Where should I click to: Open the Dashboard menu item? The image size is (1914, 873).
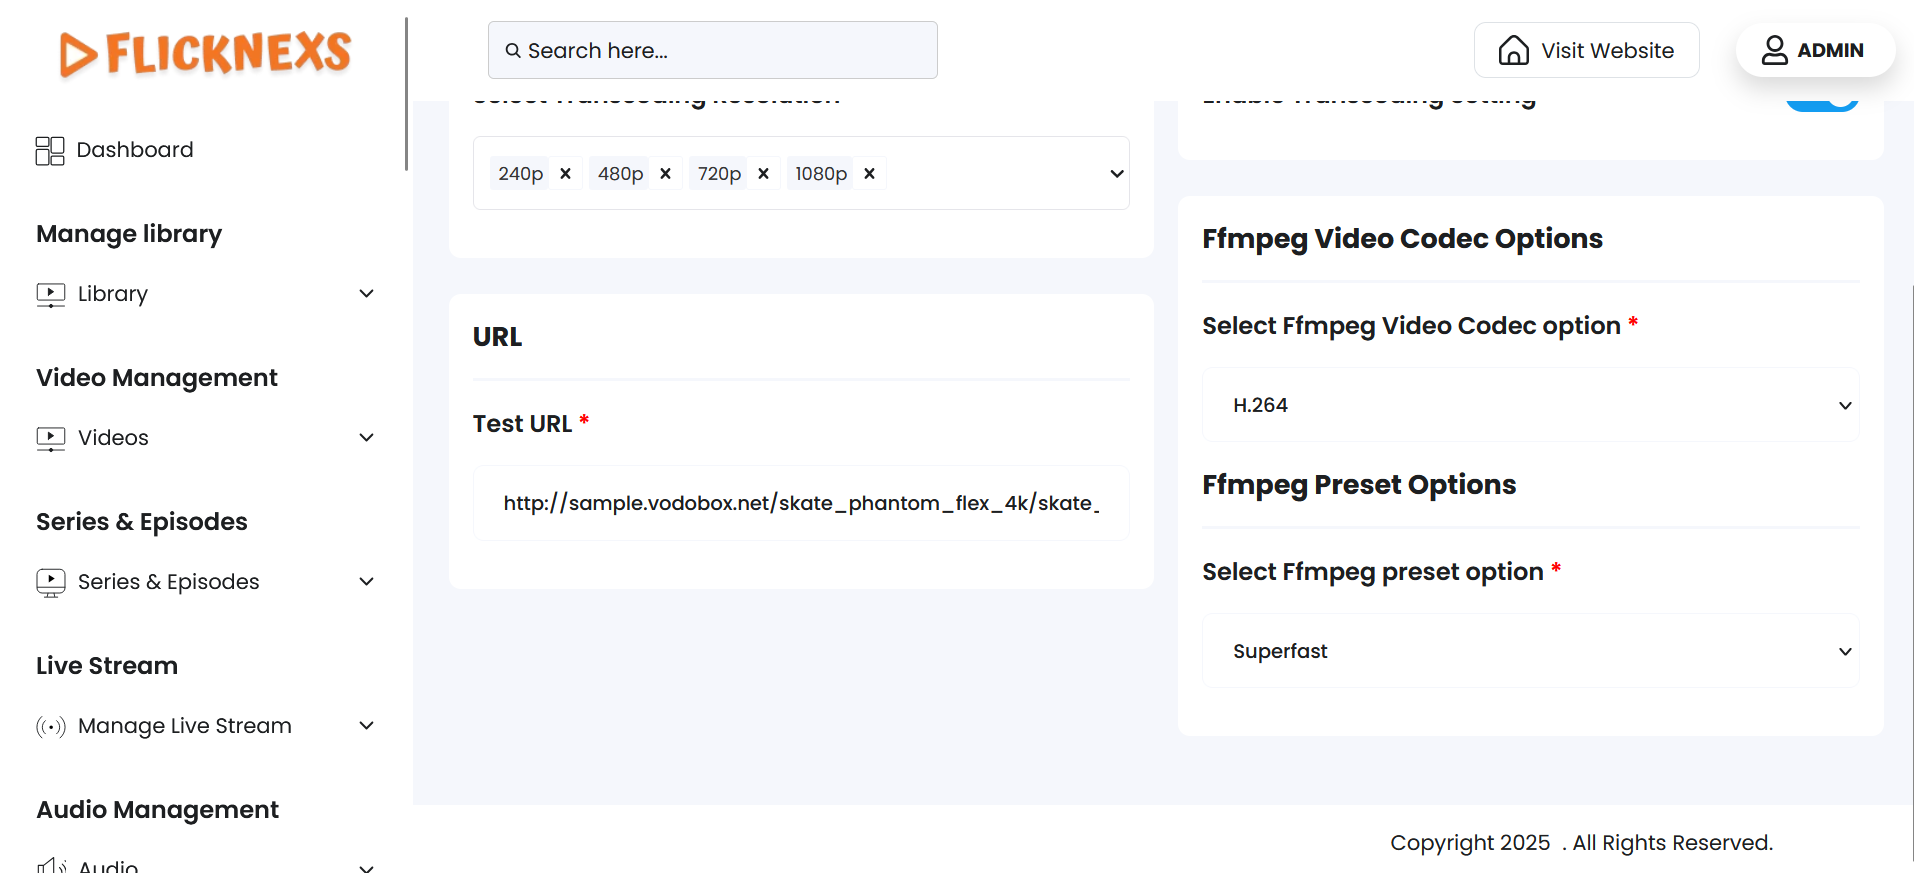134,150
